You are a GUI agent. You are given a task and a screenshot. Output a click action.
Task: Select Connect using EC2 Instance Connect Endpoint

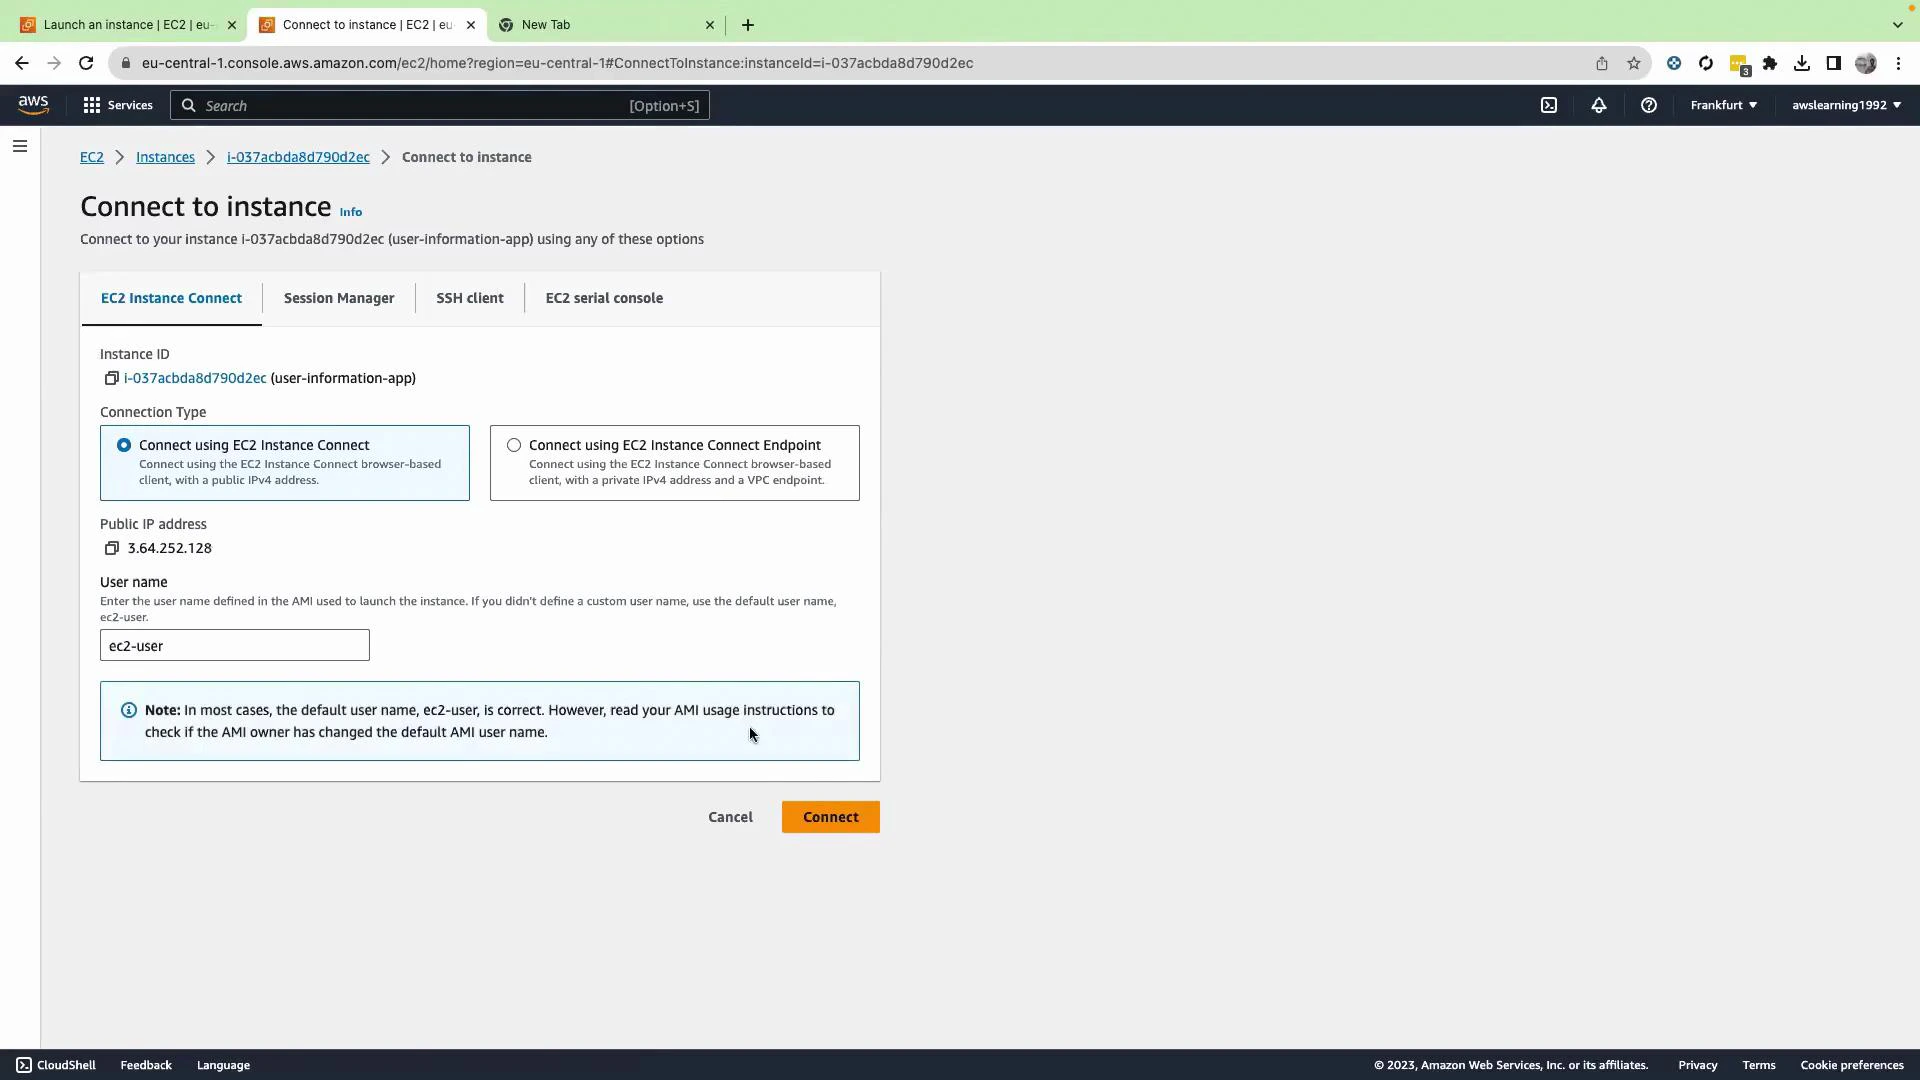[x=514, y=445]
